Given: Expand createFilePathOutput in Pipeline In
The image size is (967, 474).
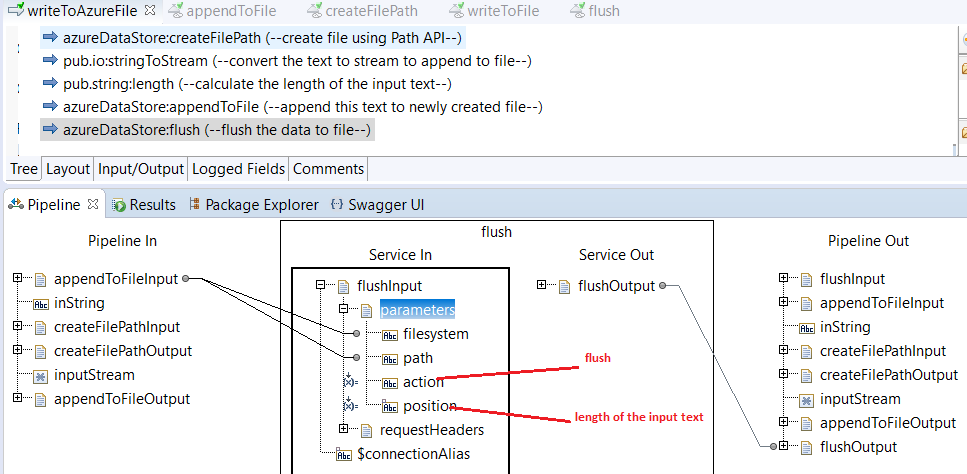Looking at the screenshot, I should (x=17, y=350).
